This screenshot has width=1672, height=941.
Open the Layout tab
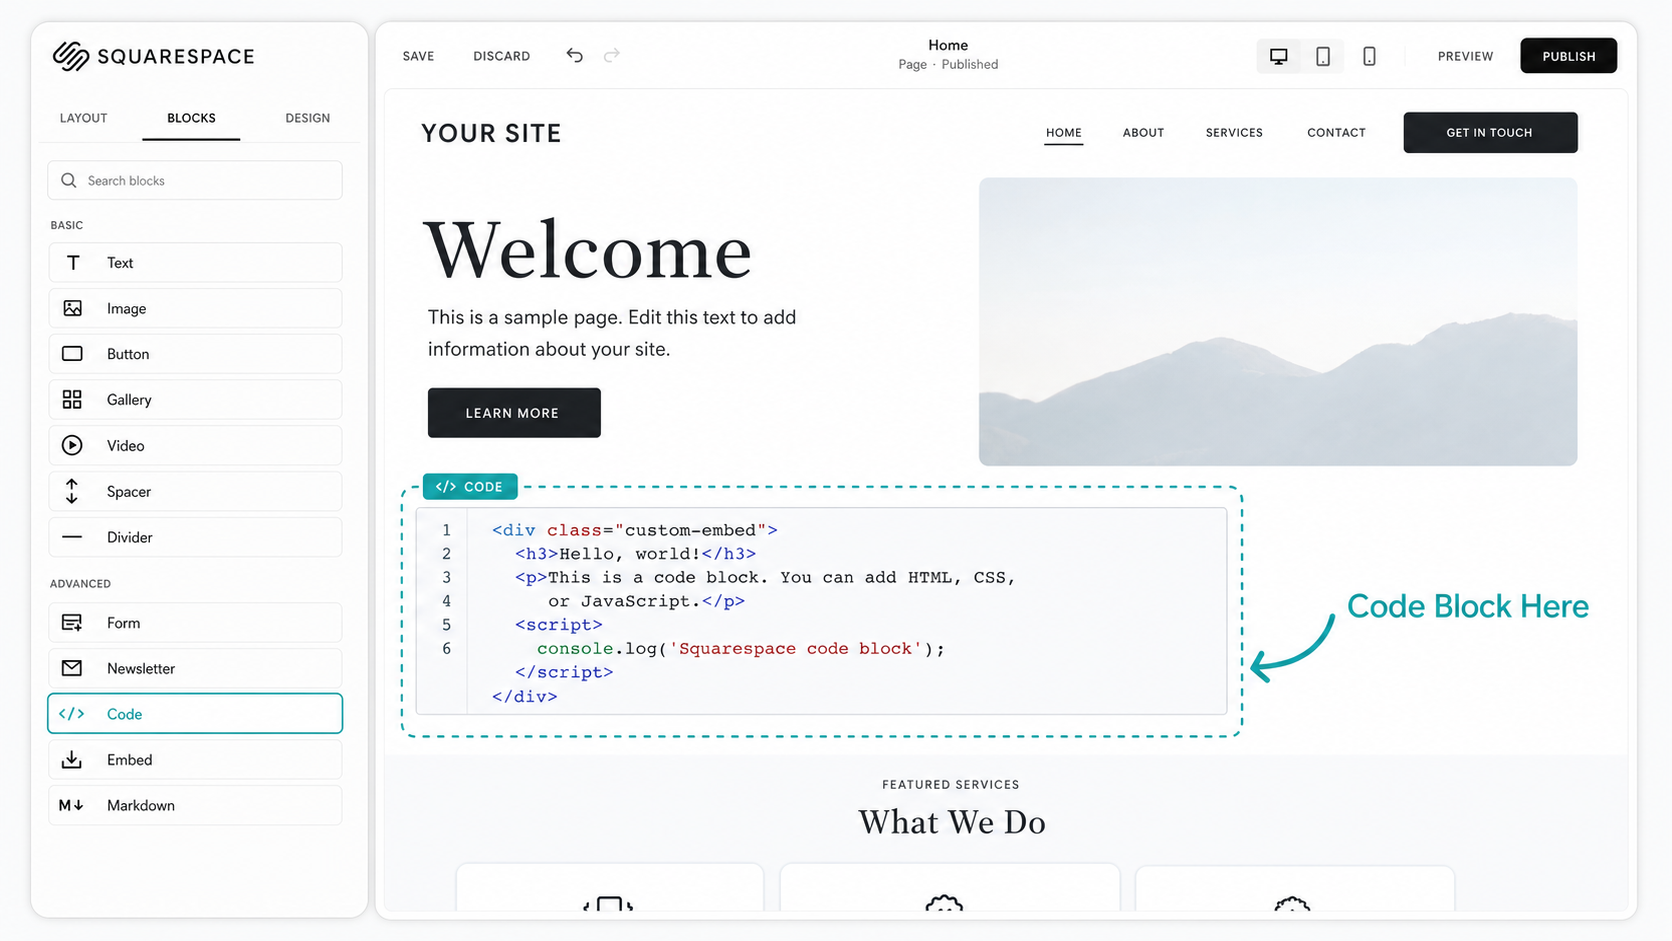(x=83, y=118)
